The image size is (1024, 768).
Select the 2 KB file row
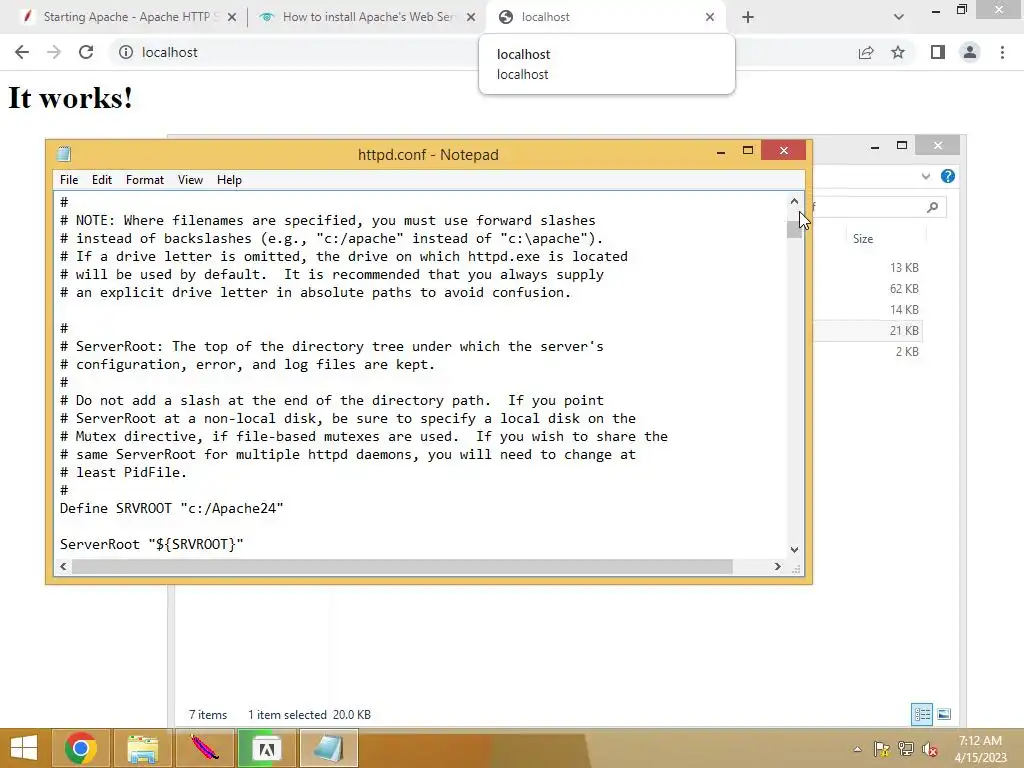pyautogui.click(x=869, y=351)
